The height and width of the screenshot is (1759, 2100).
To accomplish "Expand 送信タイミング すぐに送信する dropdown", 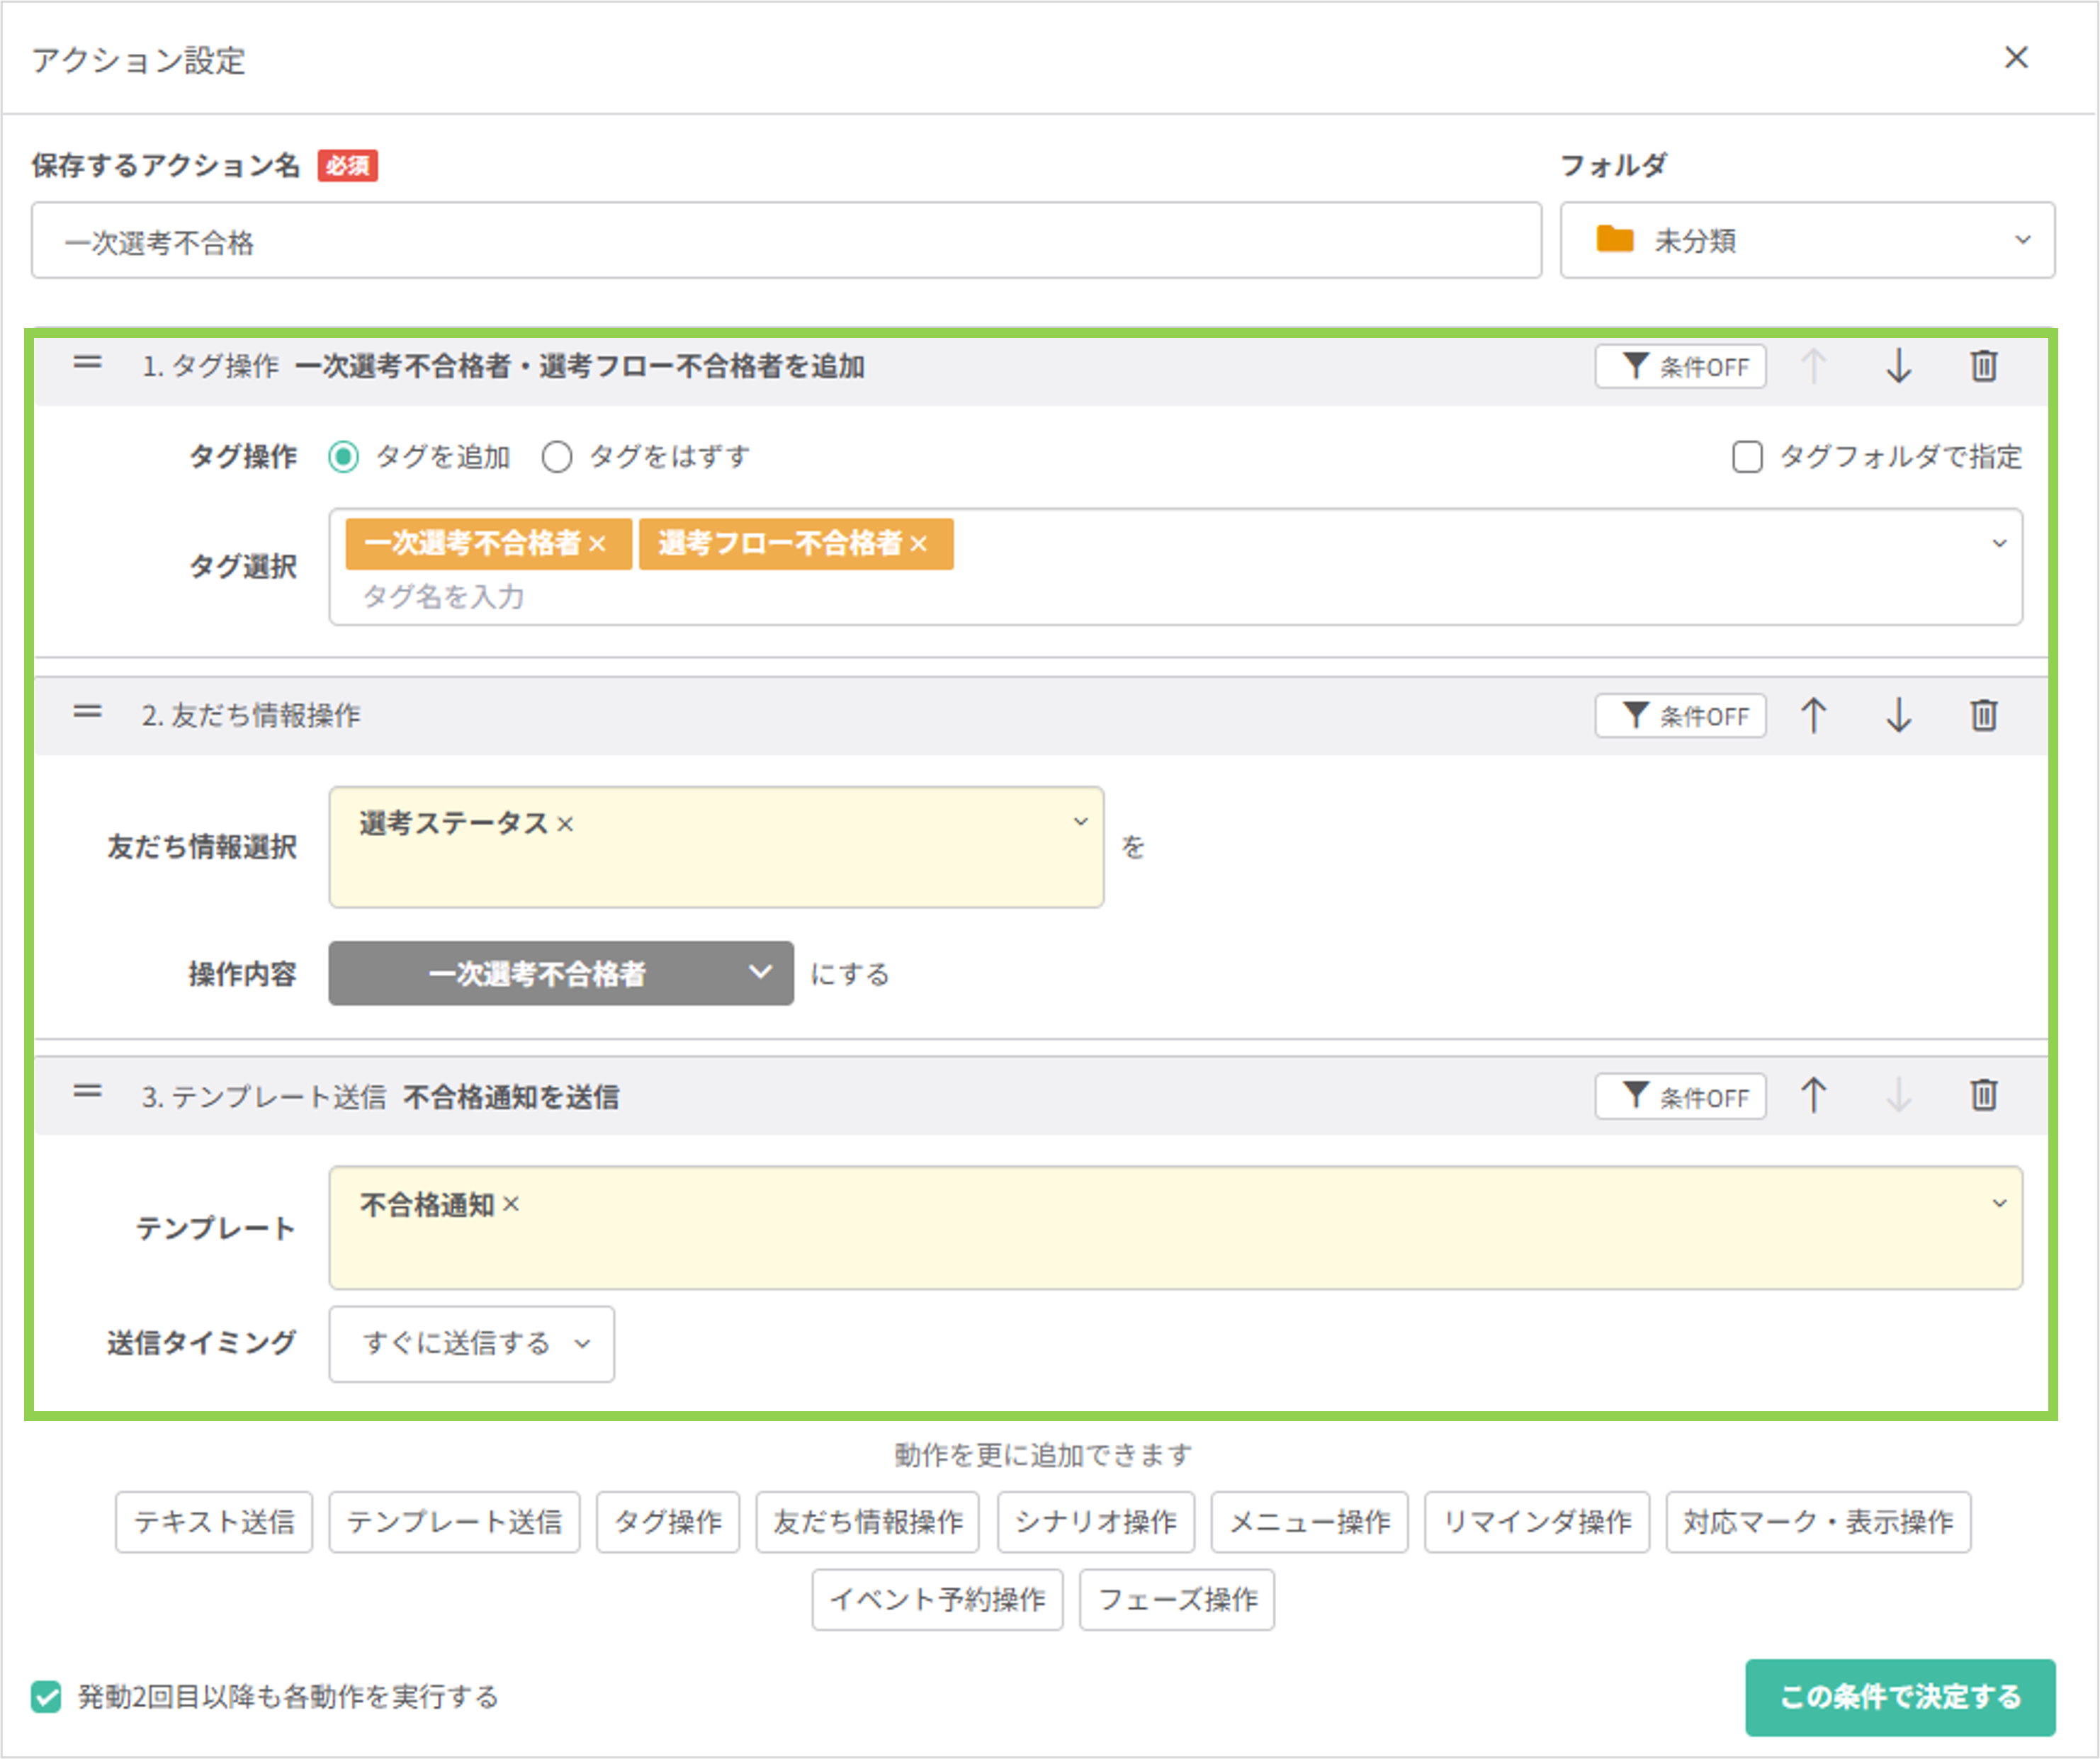I will coord(471,1343).
